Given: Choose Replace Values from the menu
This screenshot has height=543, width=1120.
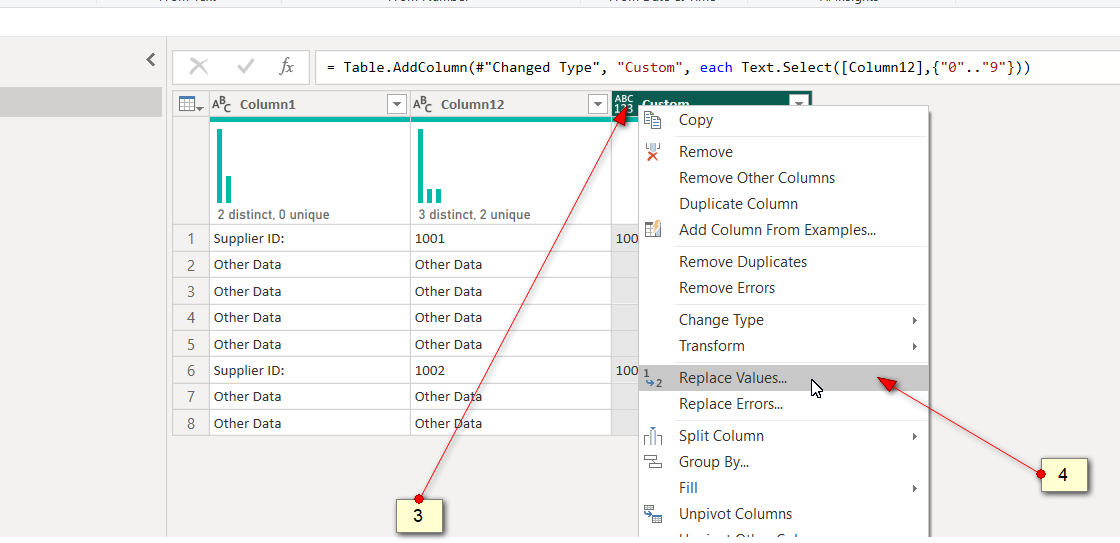Looking at the screenshot, I should click(784, 378).
